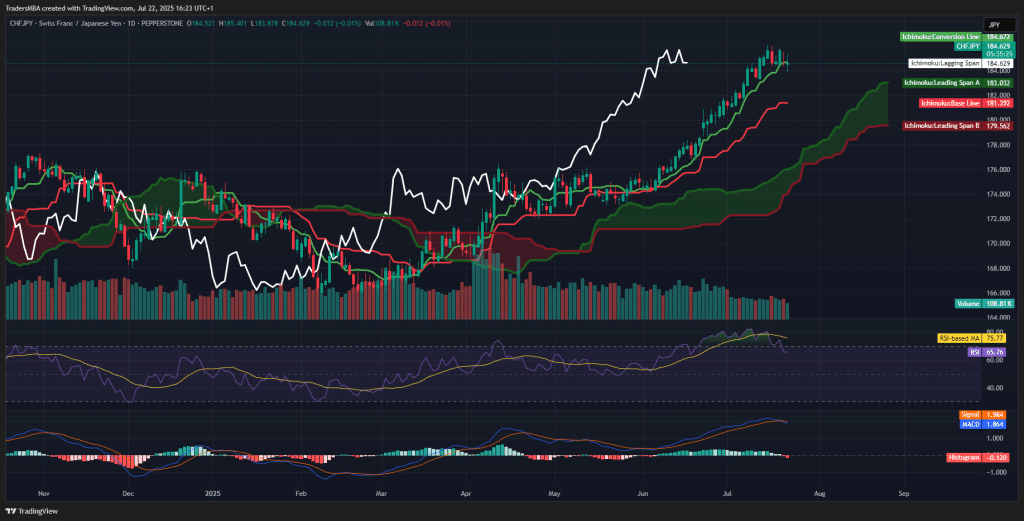Select the orange Signal label

click(x=969, y=413)
